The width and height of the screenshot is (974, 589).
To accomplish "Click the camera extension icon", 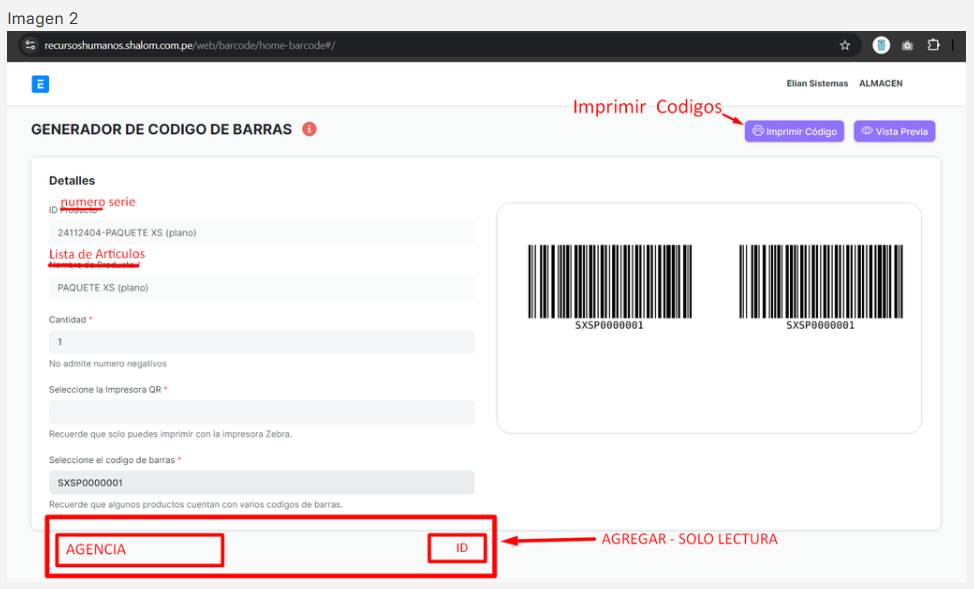I will (907, 45).
